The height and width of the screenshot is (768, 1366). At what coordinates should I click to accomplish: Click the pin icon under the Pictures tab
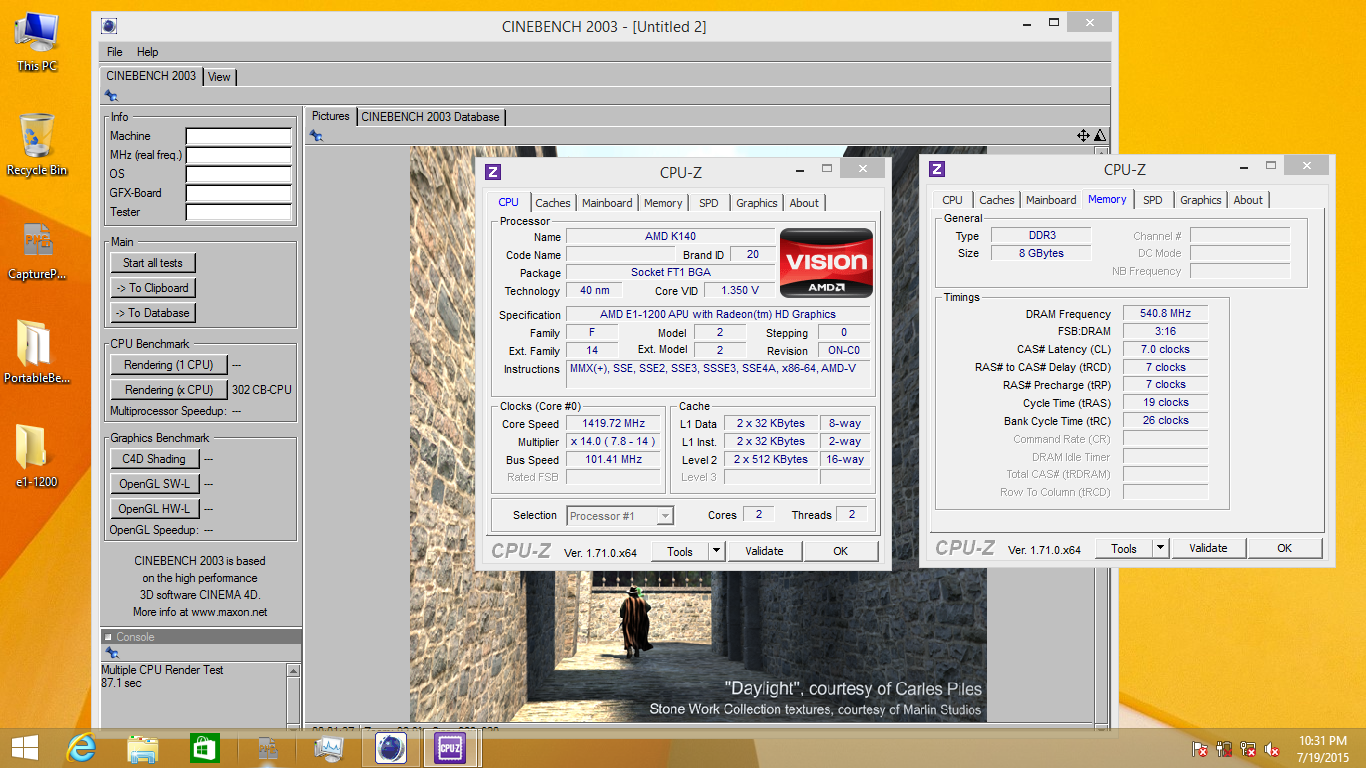316,136
